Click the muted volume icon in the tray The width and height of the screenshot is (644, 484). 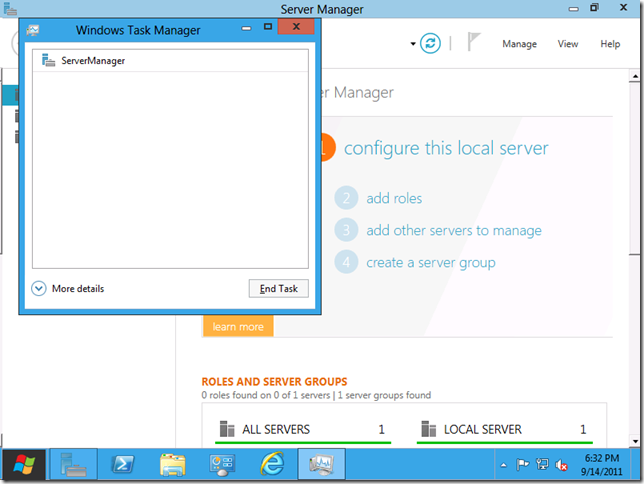click(x=561, y=465)
